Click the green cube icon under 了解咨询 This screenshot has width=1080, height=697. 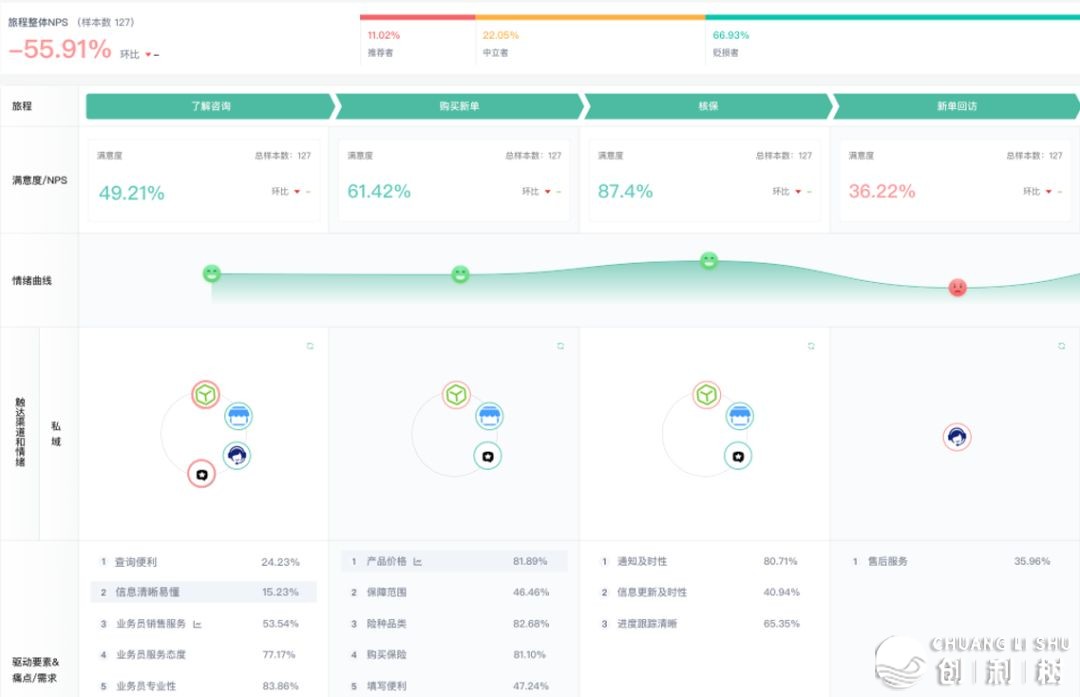[x=205, y=395]
